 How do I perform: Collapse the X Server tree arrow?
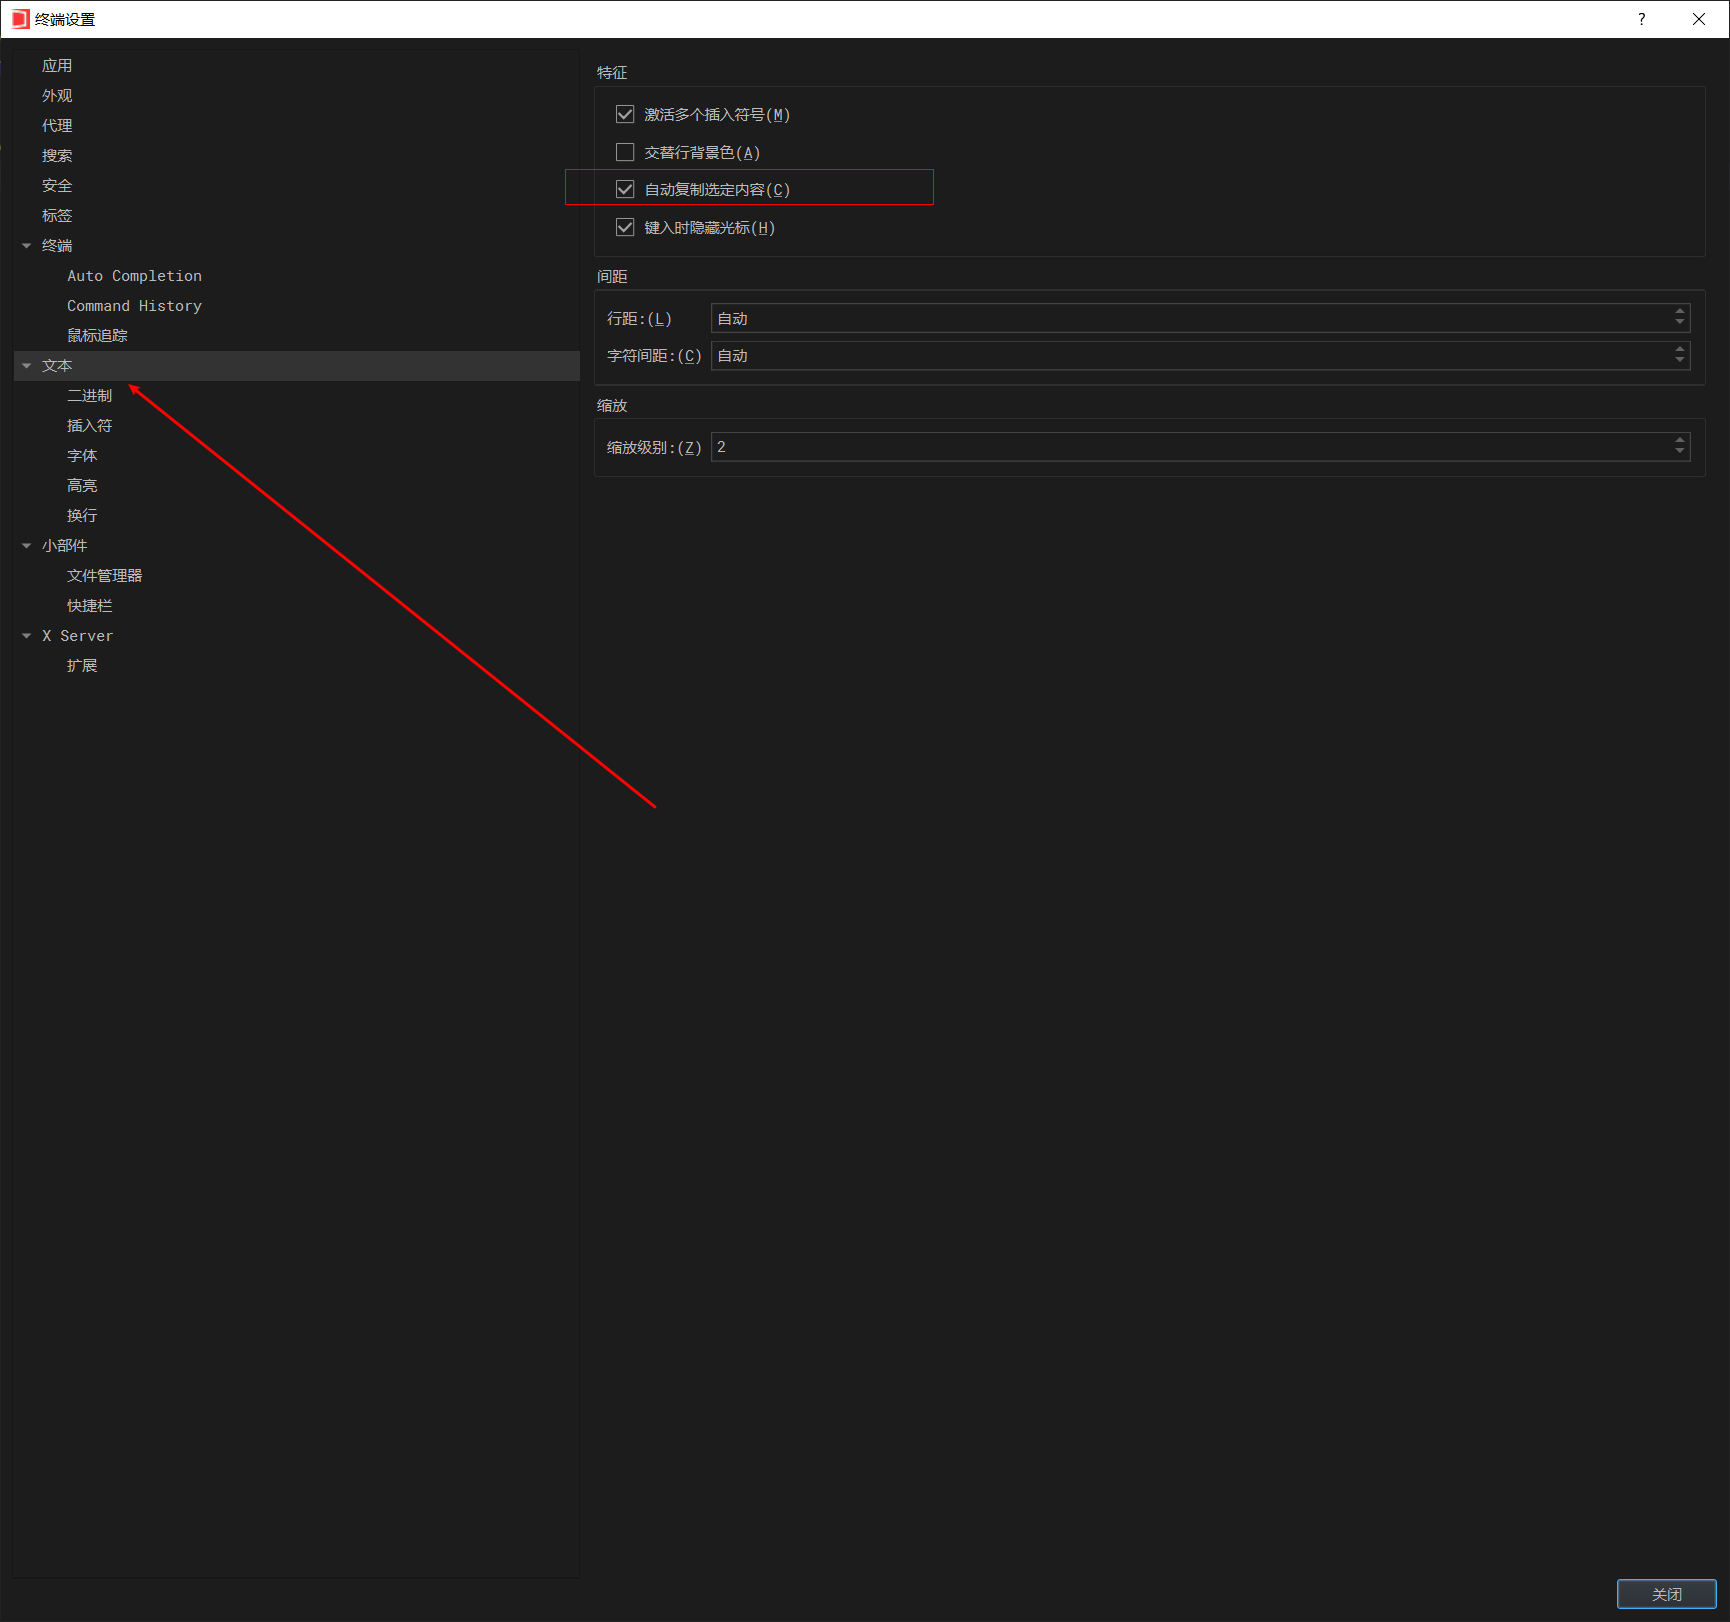(27, 636)
